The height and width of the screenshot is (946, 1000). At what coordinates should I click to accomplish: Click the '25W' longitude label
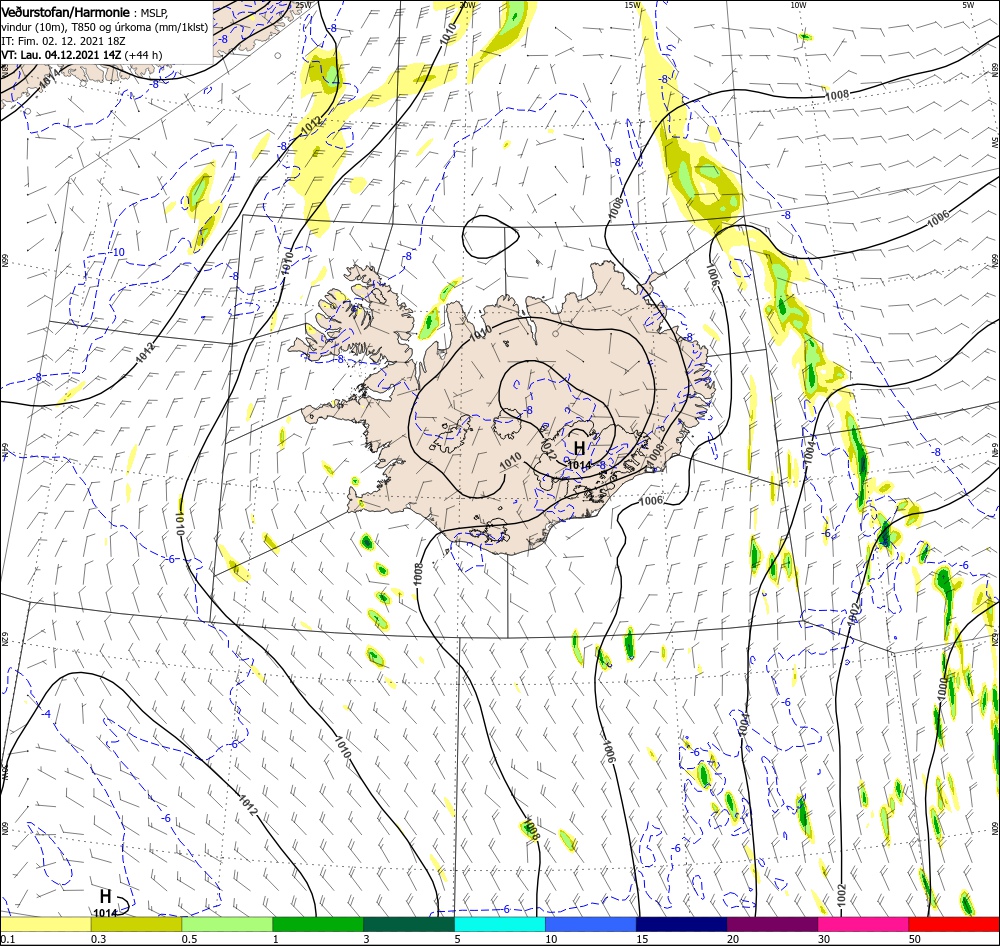coord(304,5)
